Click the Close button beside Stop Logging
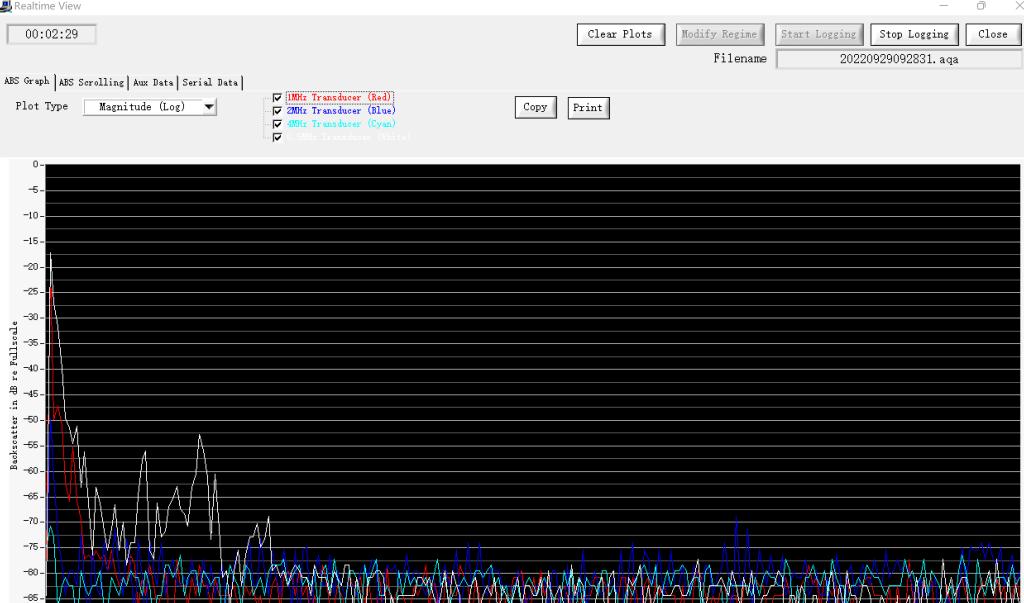 (x=992, y=34)
